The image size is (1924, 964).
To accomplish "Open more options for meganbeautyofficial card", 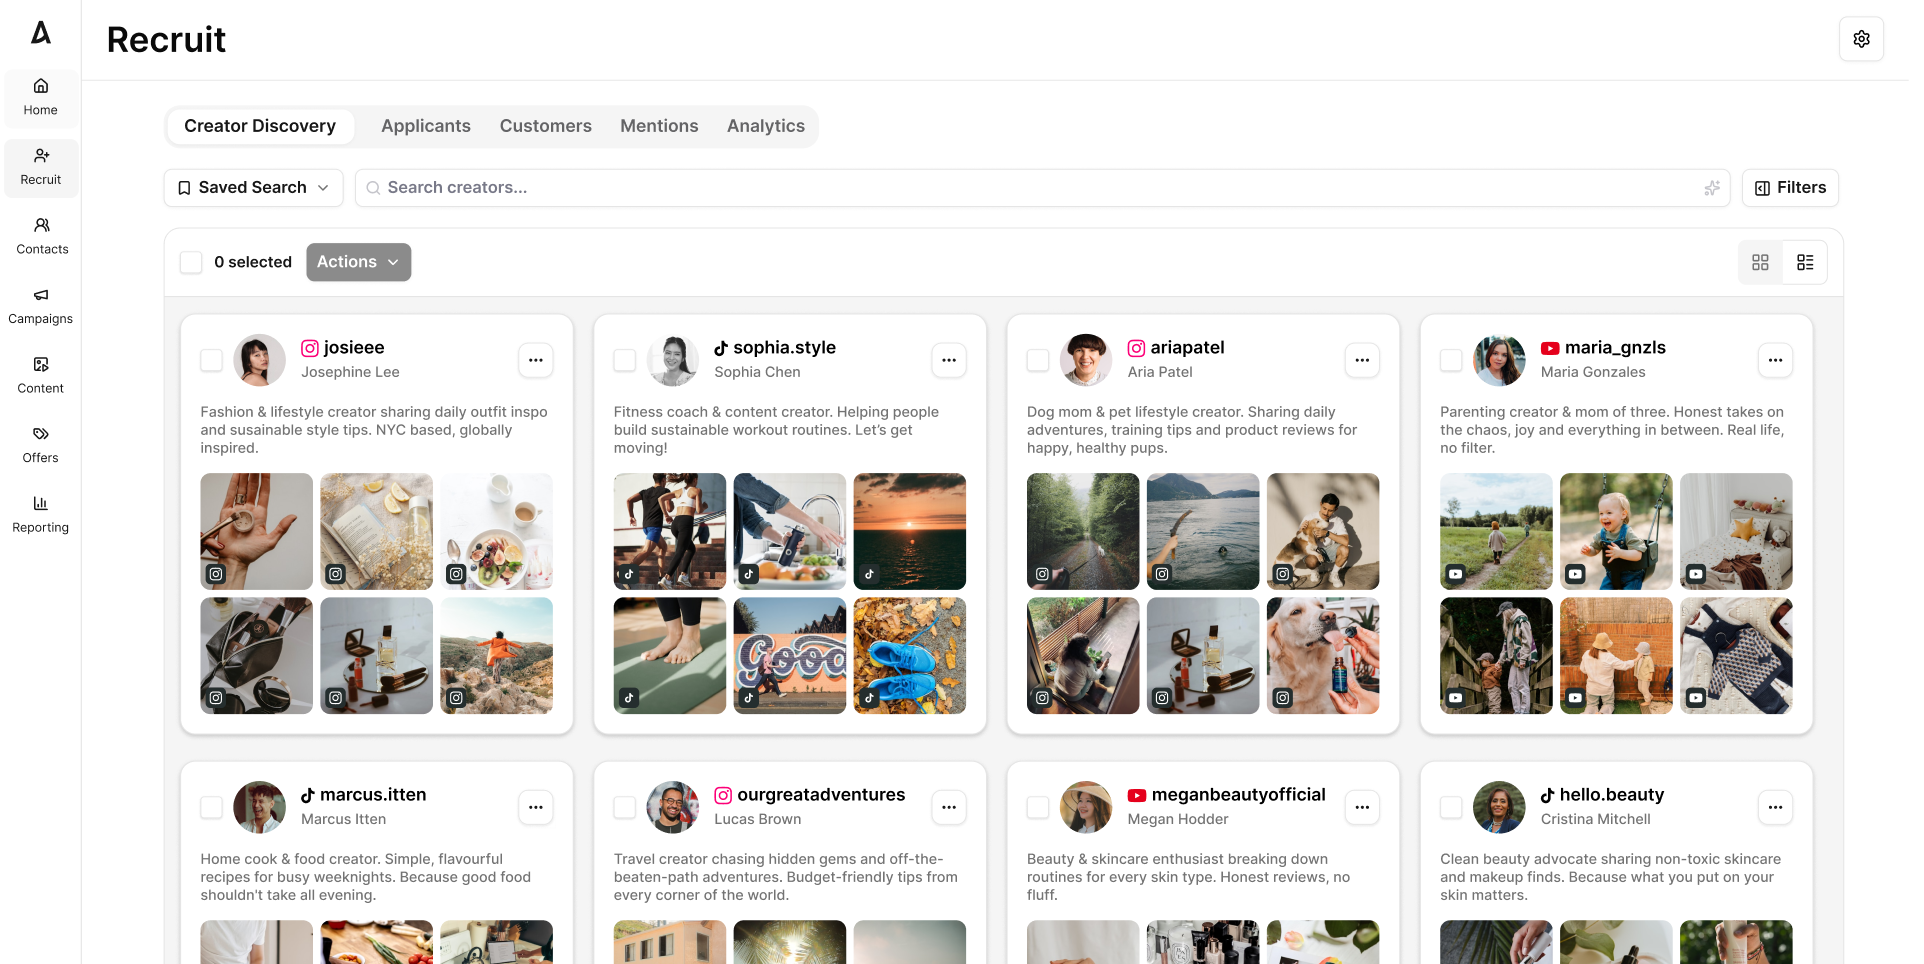I will pos(1362,807).
